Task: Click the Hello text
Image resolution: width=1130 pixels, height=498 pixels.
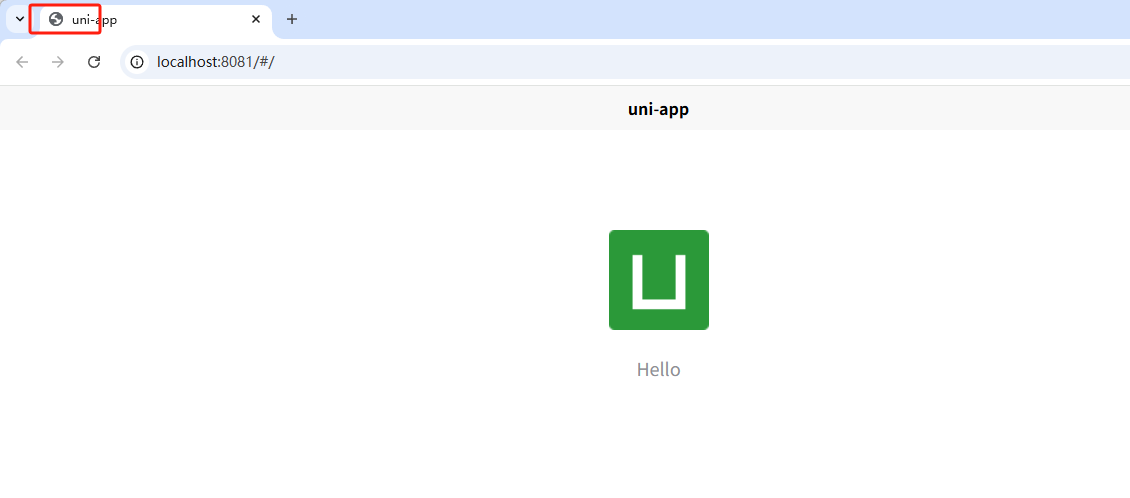Action: coord(659,370)
